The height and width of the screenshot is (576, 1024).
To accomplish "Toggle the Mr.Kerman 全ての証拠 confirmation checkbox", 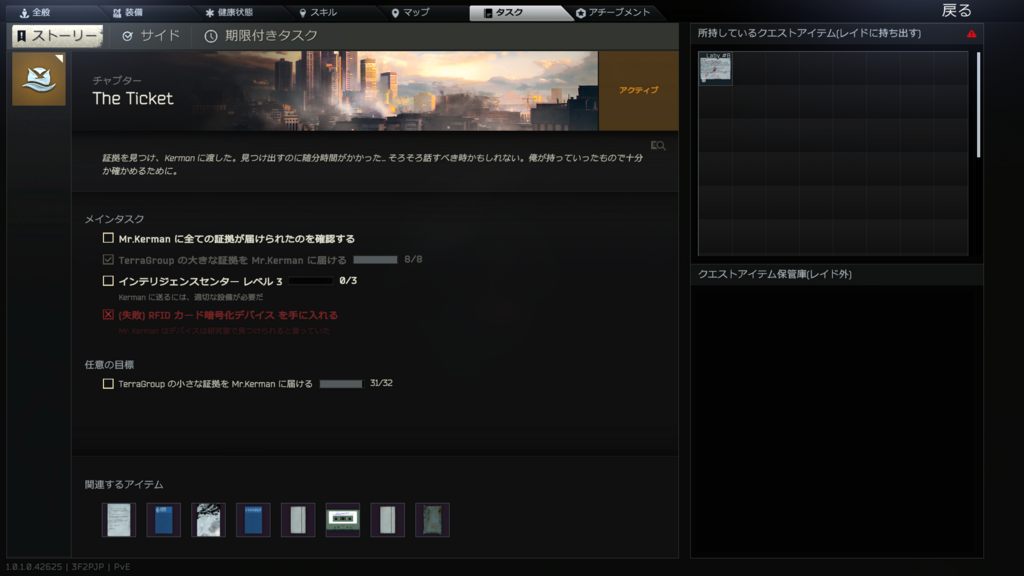I will point(108,239).
